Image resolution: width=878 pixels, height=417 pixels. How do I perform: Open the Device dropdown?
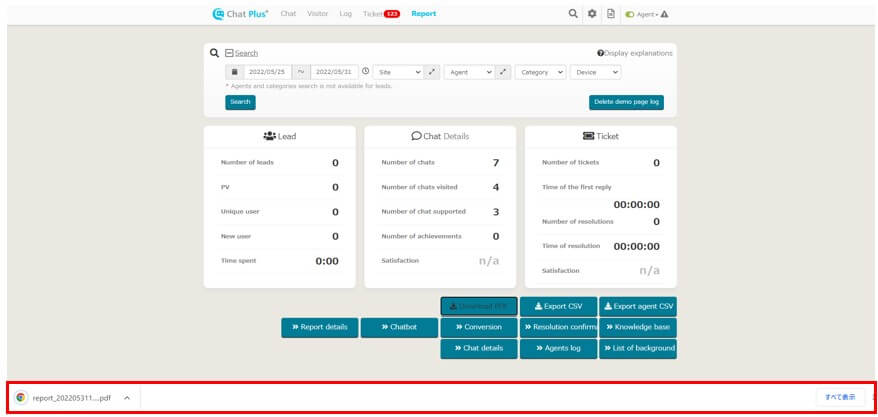(x=596, y=72)
